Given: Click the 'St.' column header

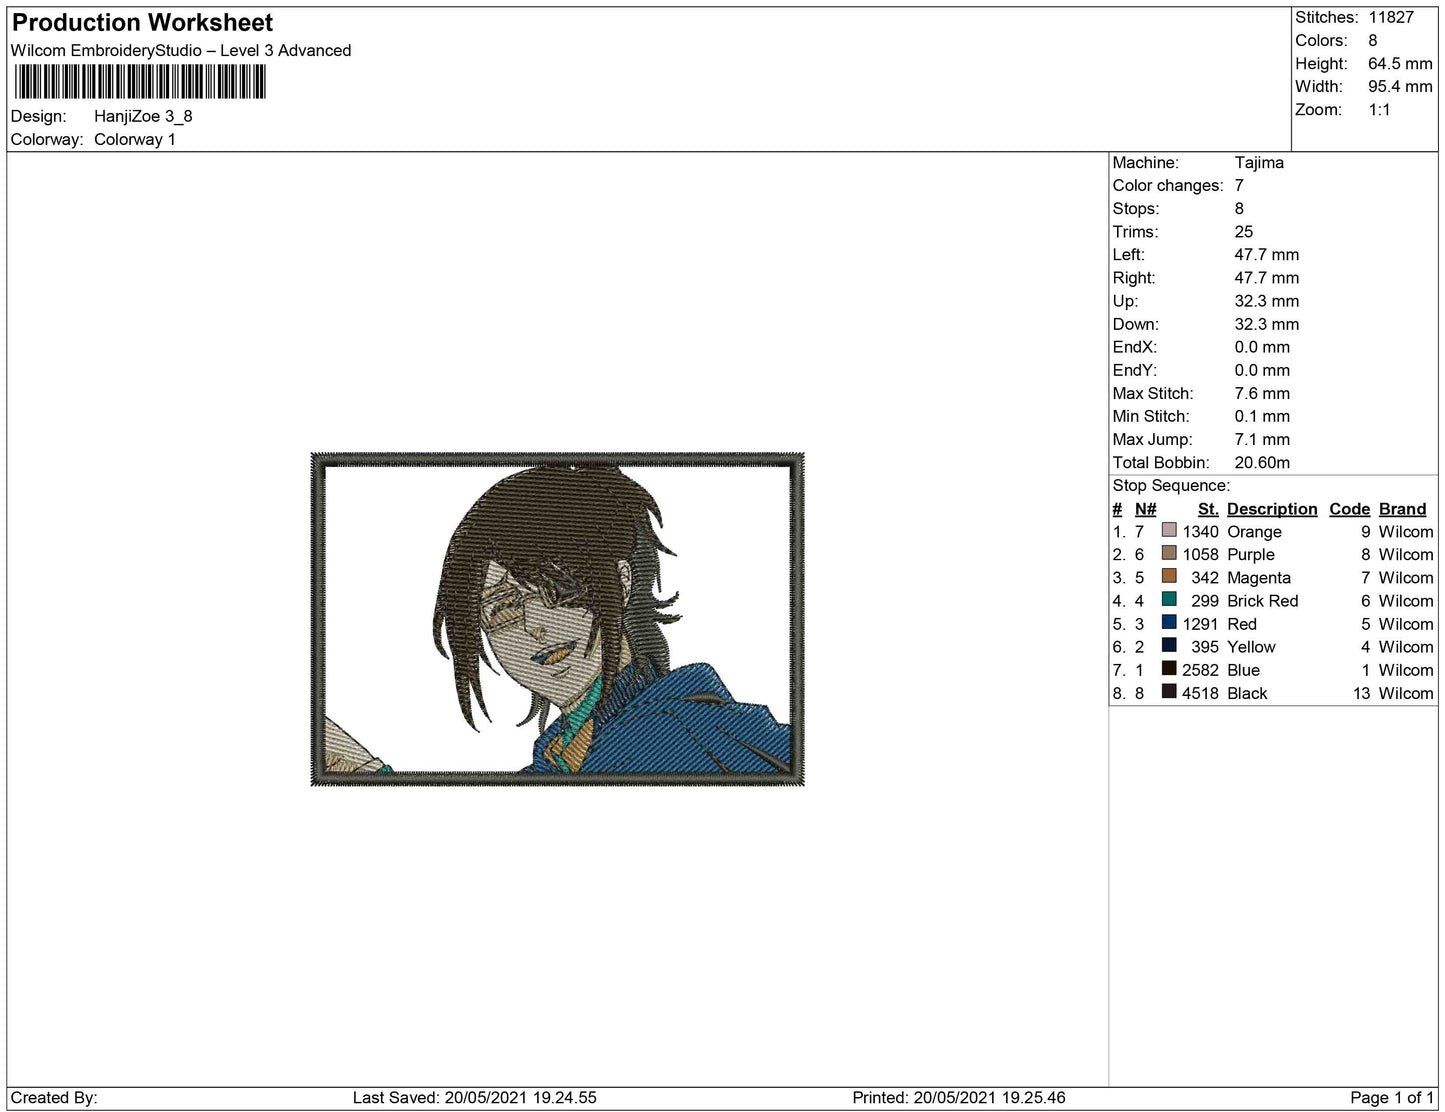Looking at the screenshot, I should (x=1208, y=509).
